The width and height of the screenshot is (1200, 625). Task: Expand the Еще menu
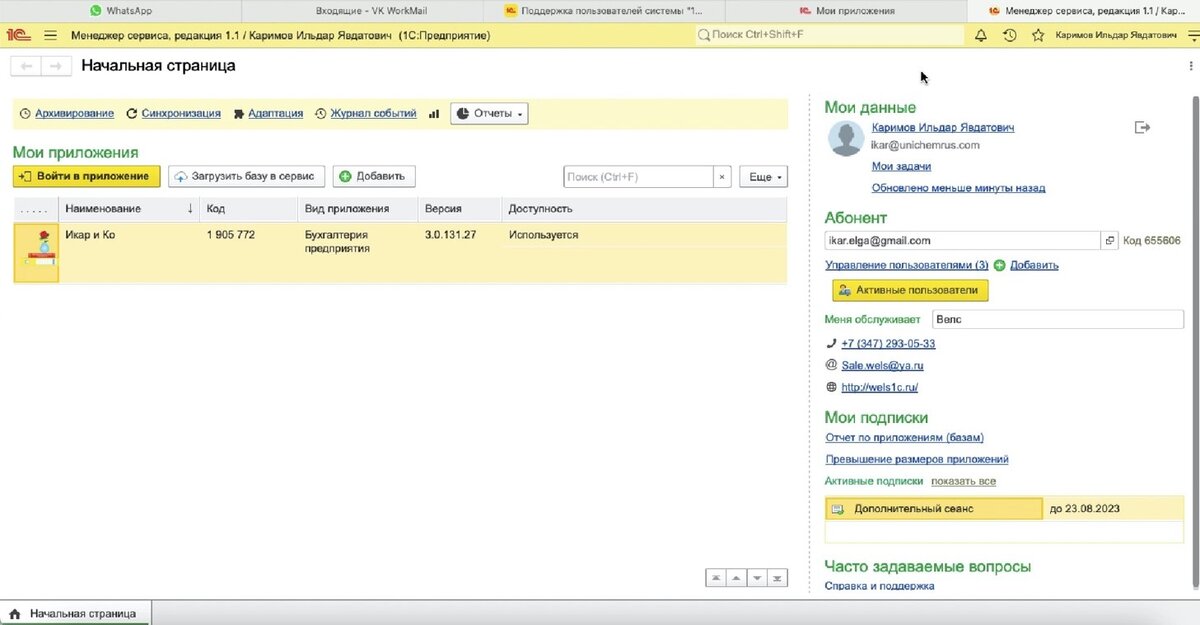[x=763, y=177]
